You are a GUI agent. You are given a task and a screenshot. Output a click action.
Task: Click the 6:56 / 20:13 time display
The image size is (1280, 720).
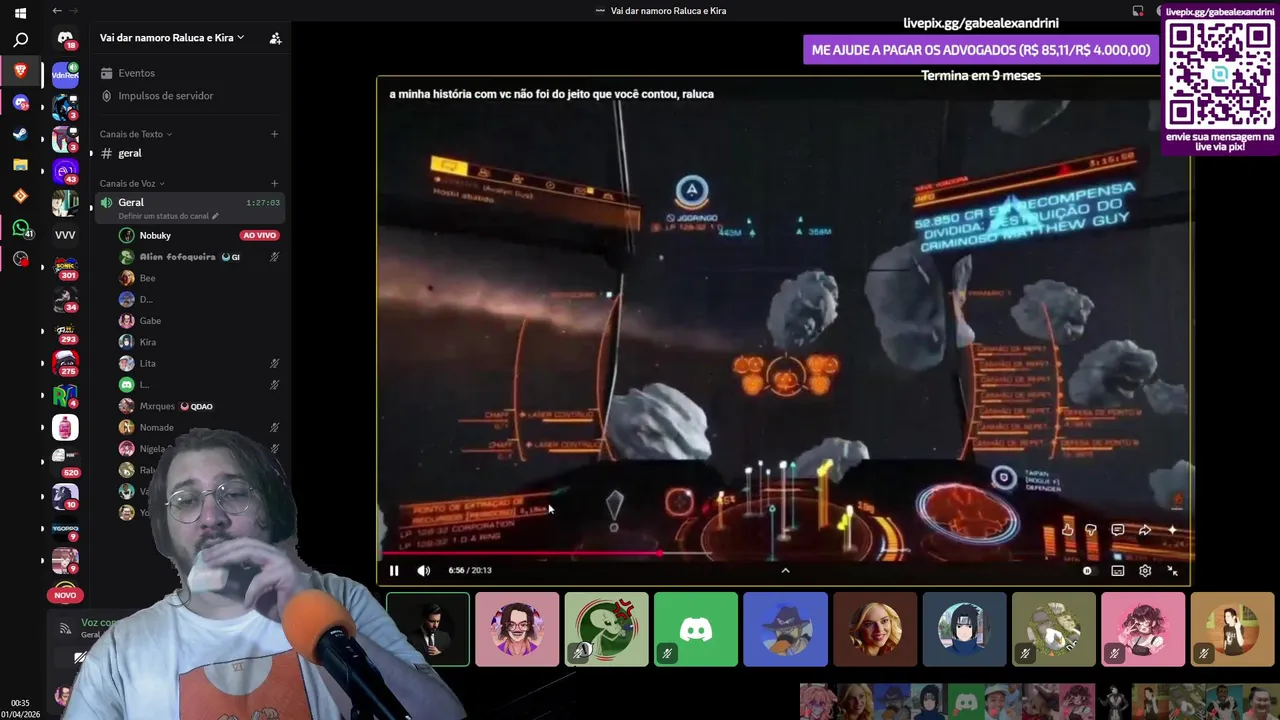point(470,570)
